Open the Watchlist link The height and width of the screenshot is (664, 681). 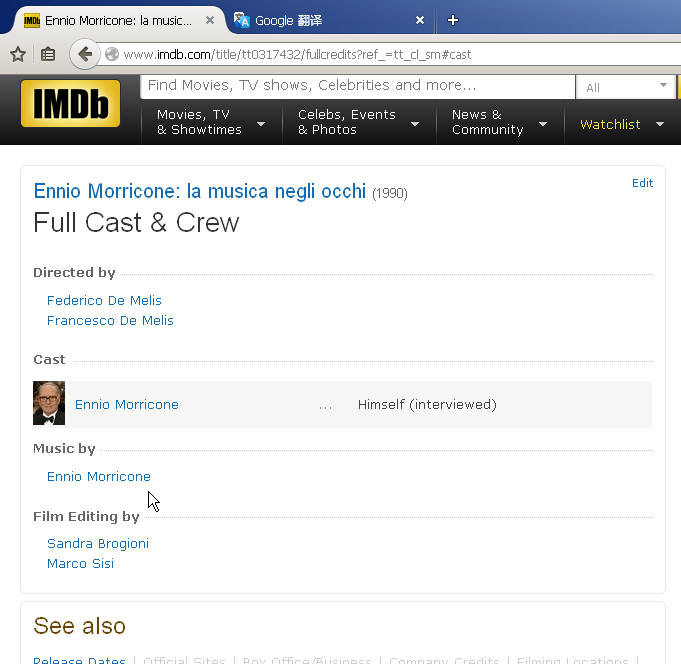(610, 125)
